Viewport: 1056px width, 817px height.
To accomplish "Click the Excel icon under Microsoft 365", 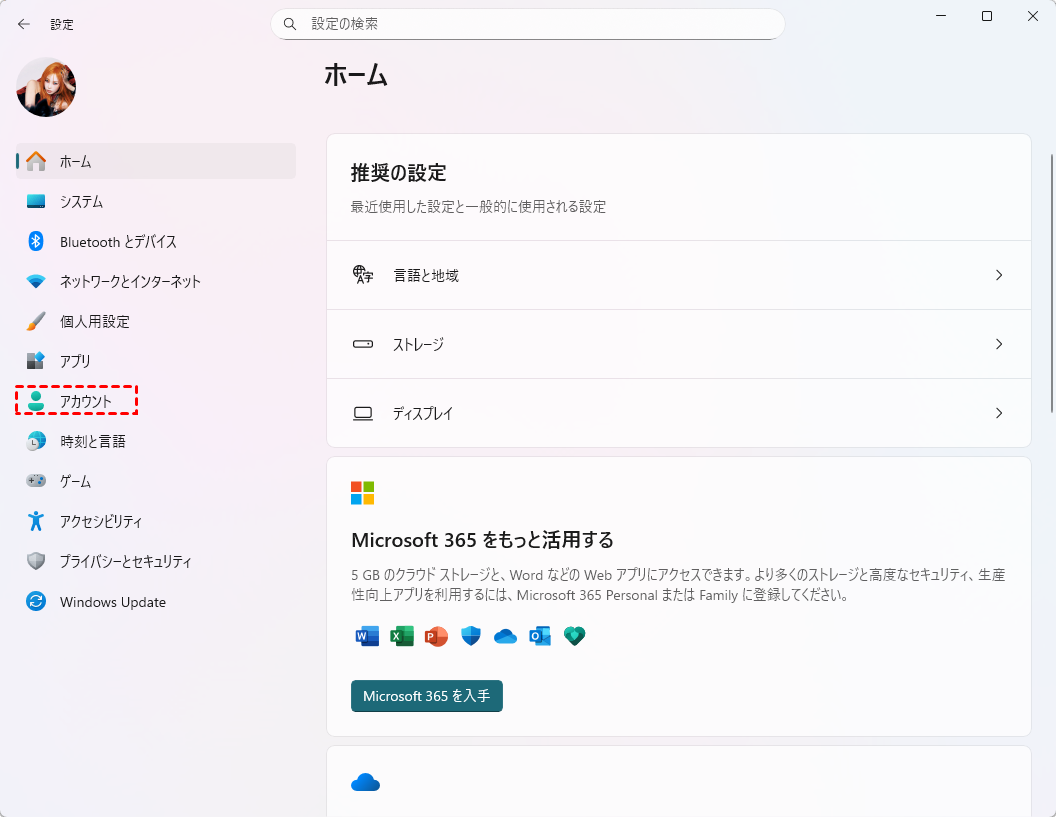I will [402, 636].
